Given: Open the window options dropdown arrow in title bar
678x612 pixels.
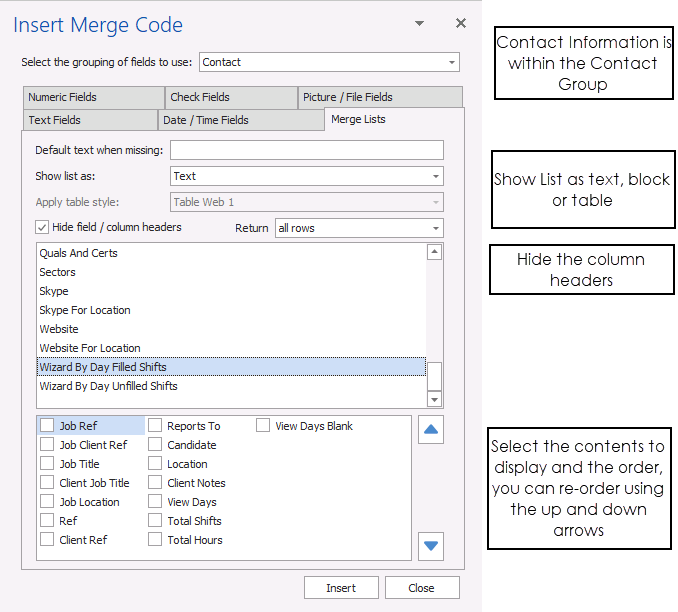Looking at the screenshot, I should click(x=421, y=23).
